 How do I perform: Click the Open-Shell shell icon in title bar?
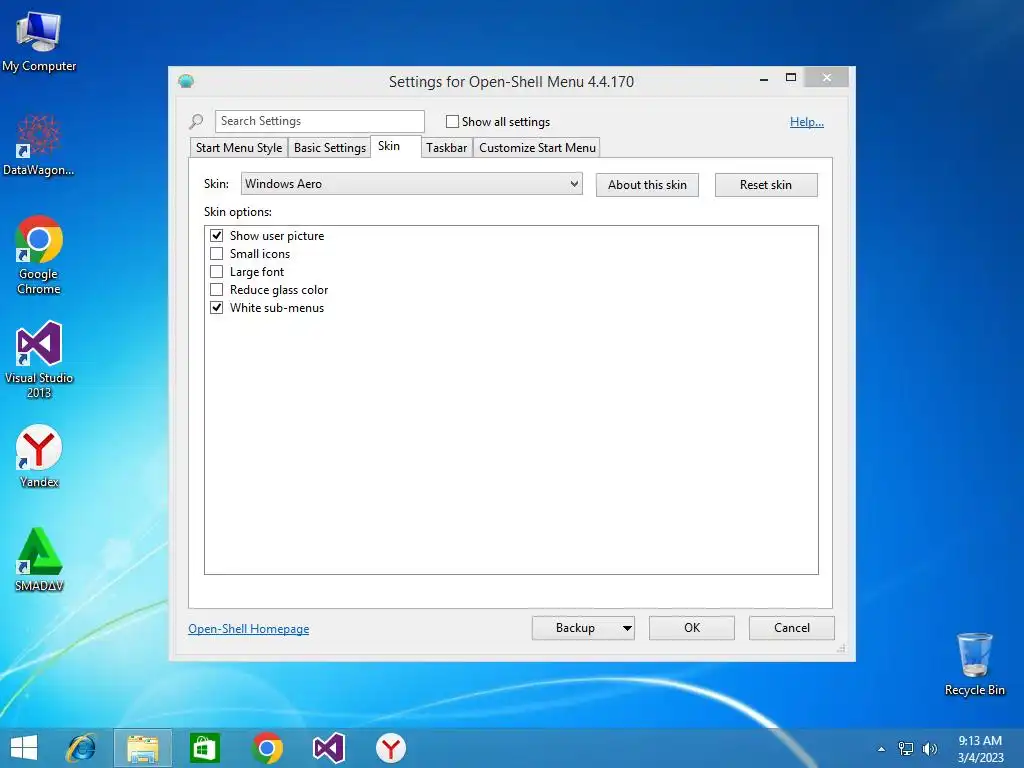[186, 81]
